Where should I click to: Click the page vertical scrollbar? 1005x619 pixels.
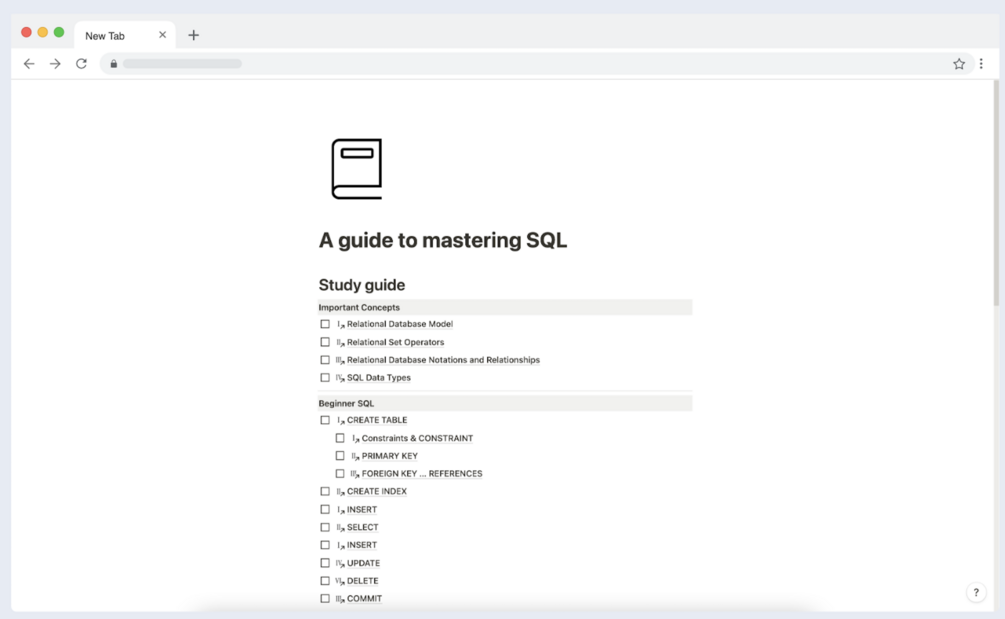pyautogui.click(x=996, y=200)
